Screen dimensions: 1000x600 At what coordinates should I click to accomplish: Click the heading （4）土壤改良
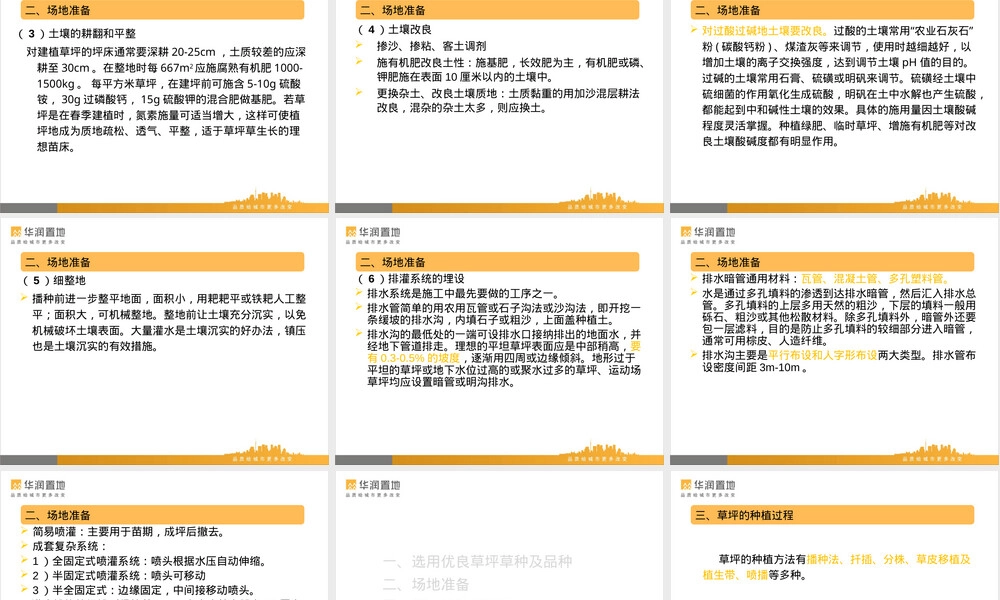(395, 29)
